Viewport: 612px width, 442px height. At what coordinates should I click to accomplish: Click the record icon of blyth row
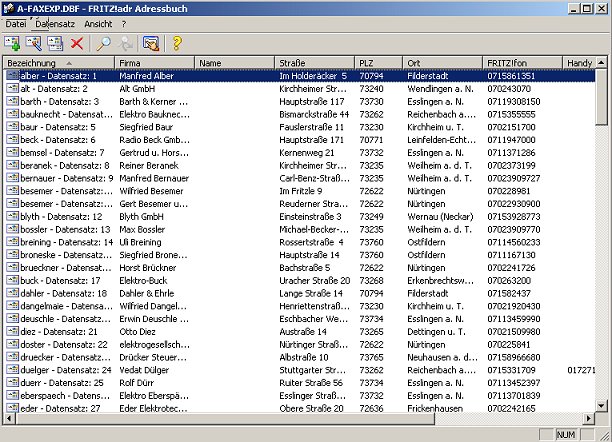[12, 216]
